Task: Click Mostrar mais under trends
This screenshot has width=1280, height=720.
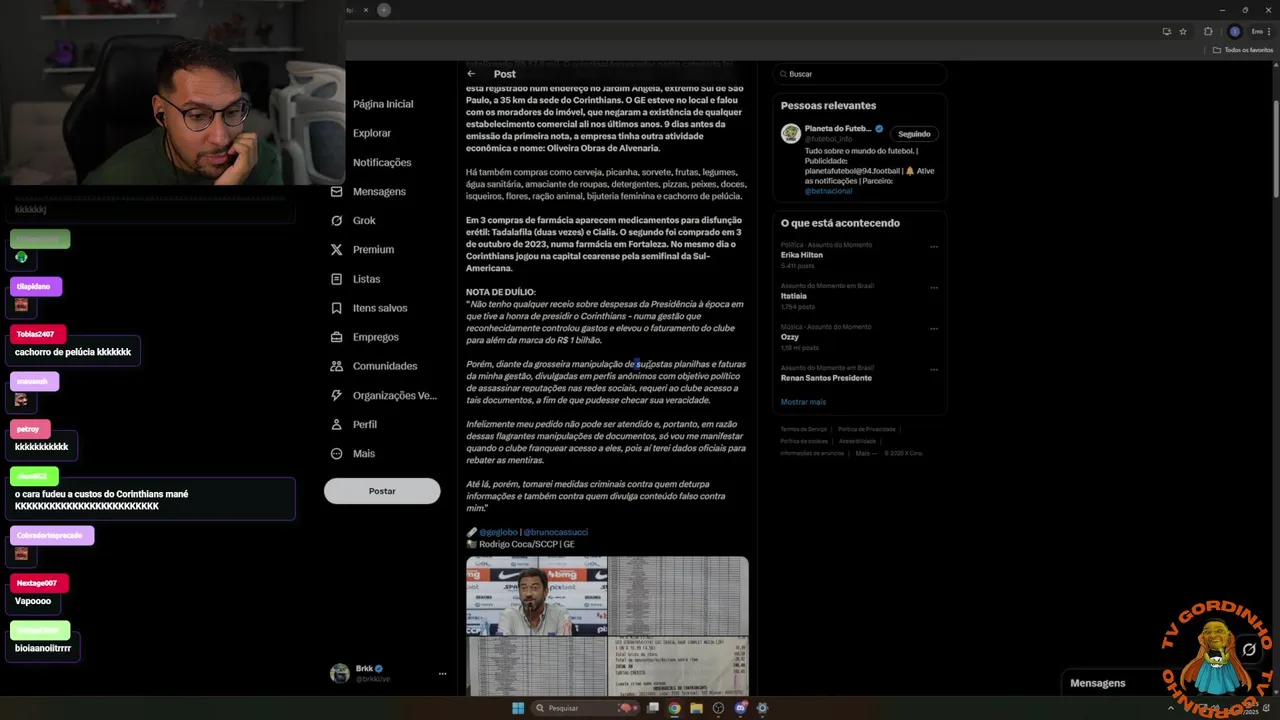Action: 803,402
